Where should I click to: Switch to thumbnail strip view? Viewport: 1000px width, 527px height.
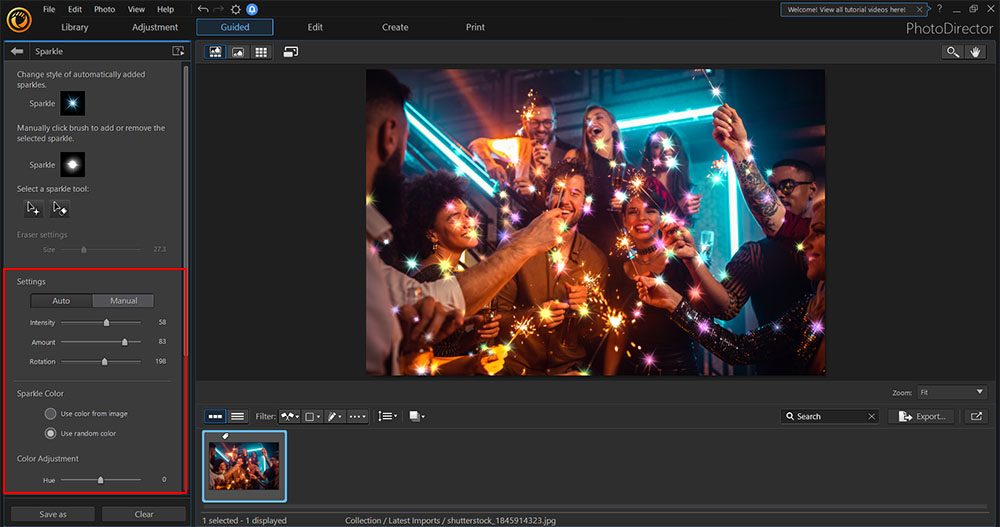coord(216,416)
